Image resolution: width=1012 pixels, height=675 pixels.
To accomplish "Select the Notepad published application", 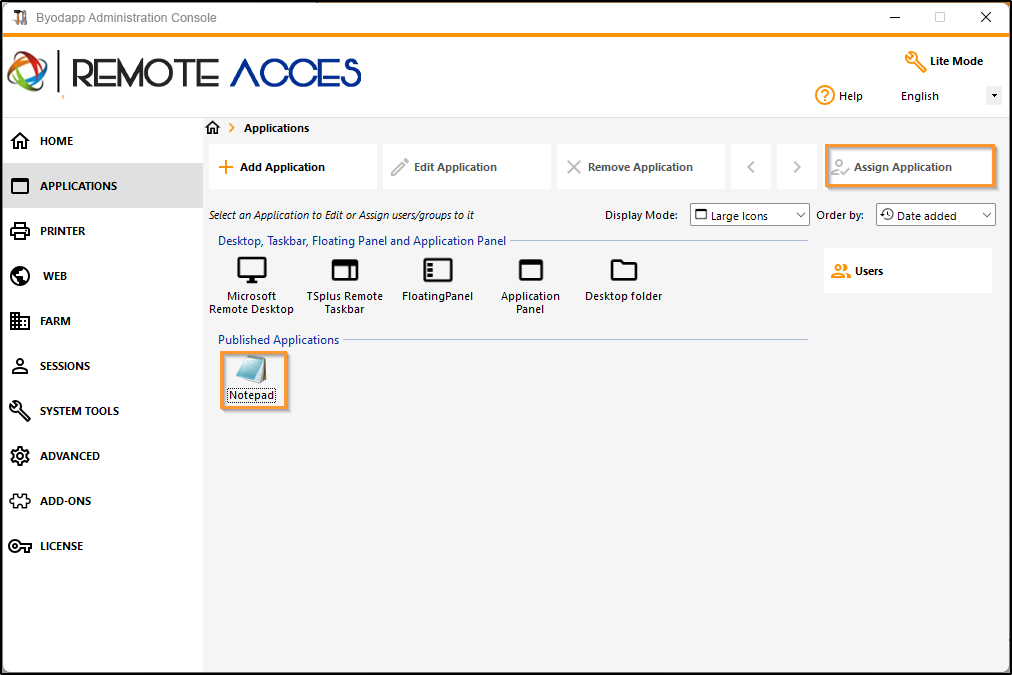I will click(252, 380).
